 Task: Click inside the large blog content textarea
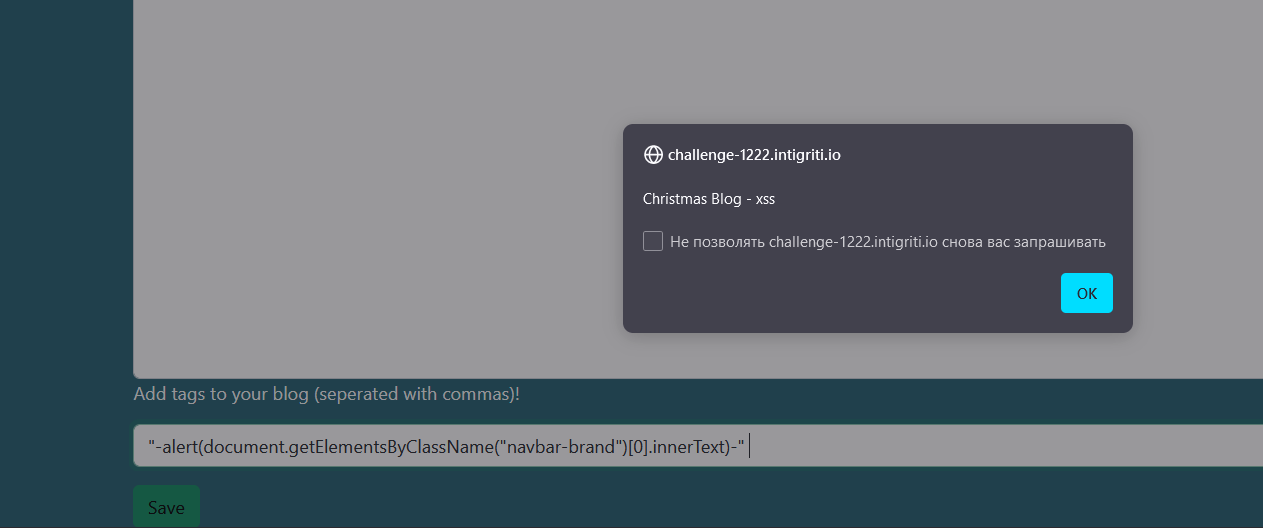[x=380, y=200]
